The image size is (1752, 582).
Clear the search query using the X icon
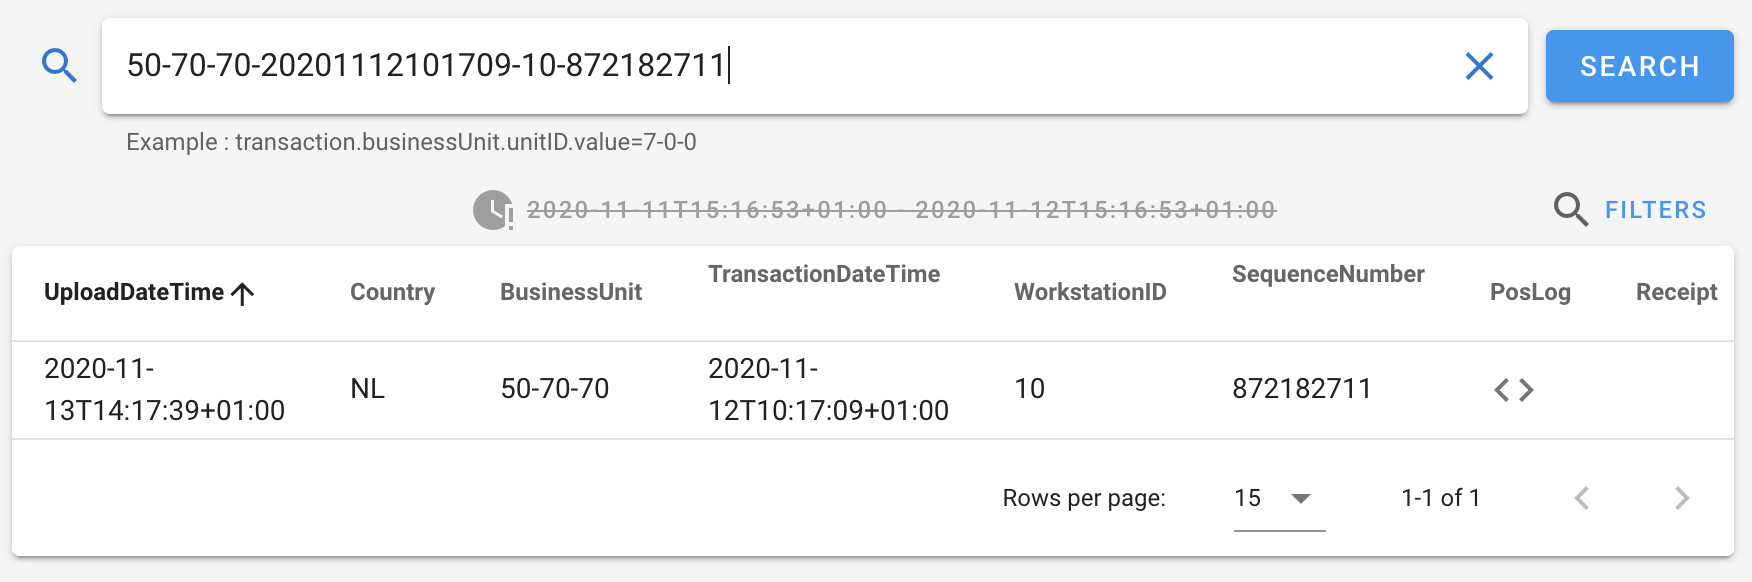(1480, 66)
